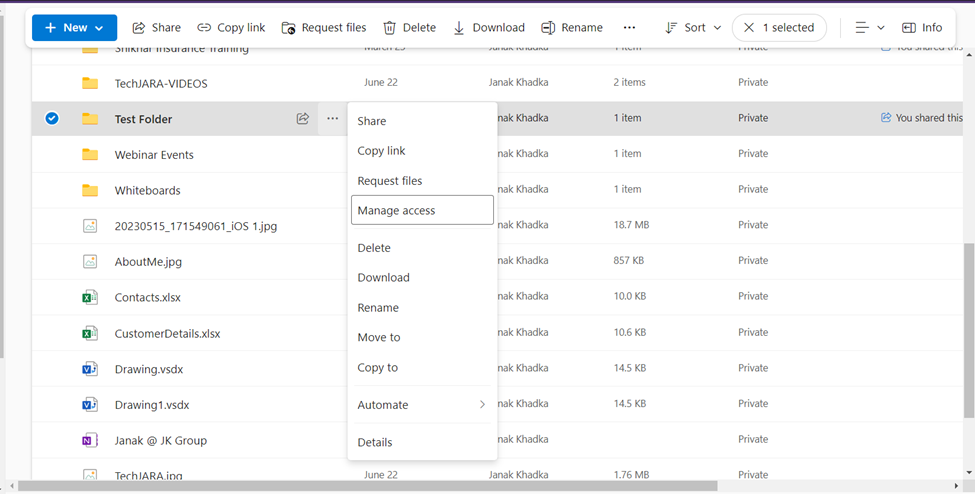Click the Rename icon in the toolbar
This screenshot has width=975, height=494.
[548, 28]
